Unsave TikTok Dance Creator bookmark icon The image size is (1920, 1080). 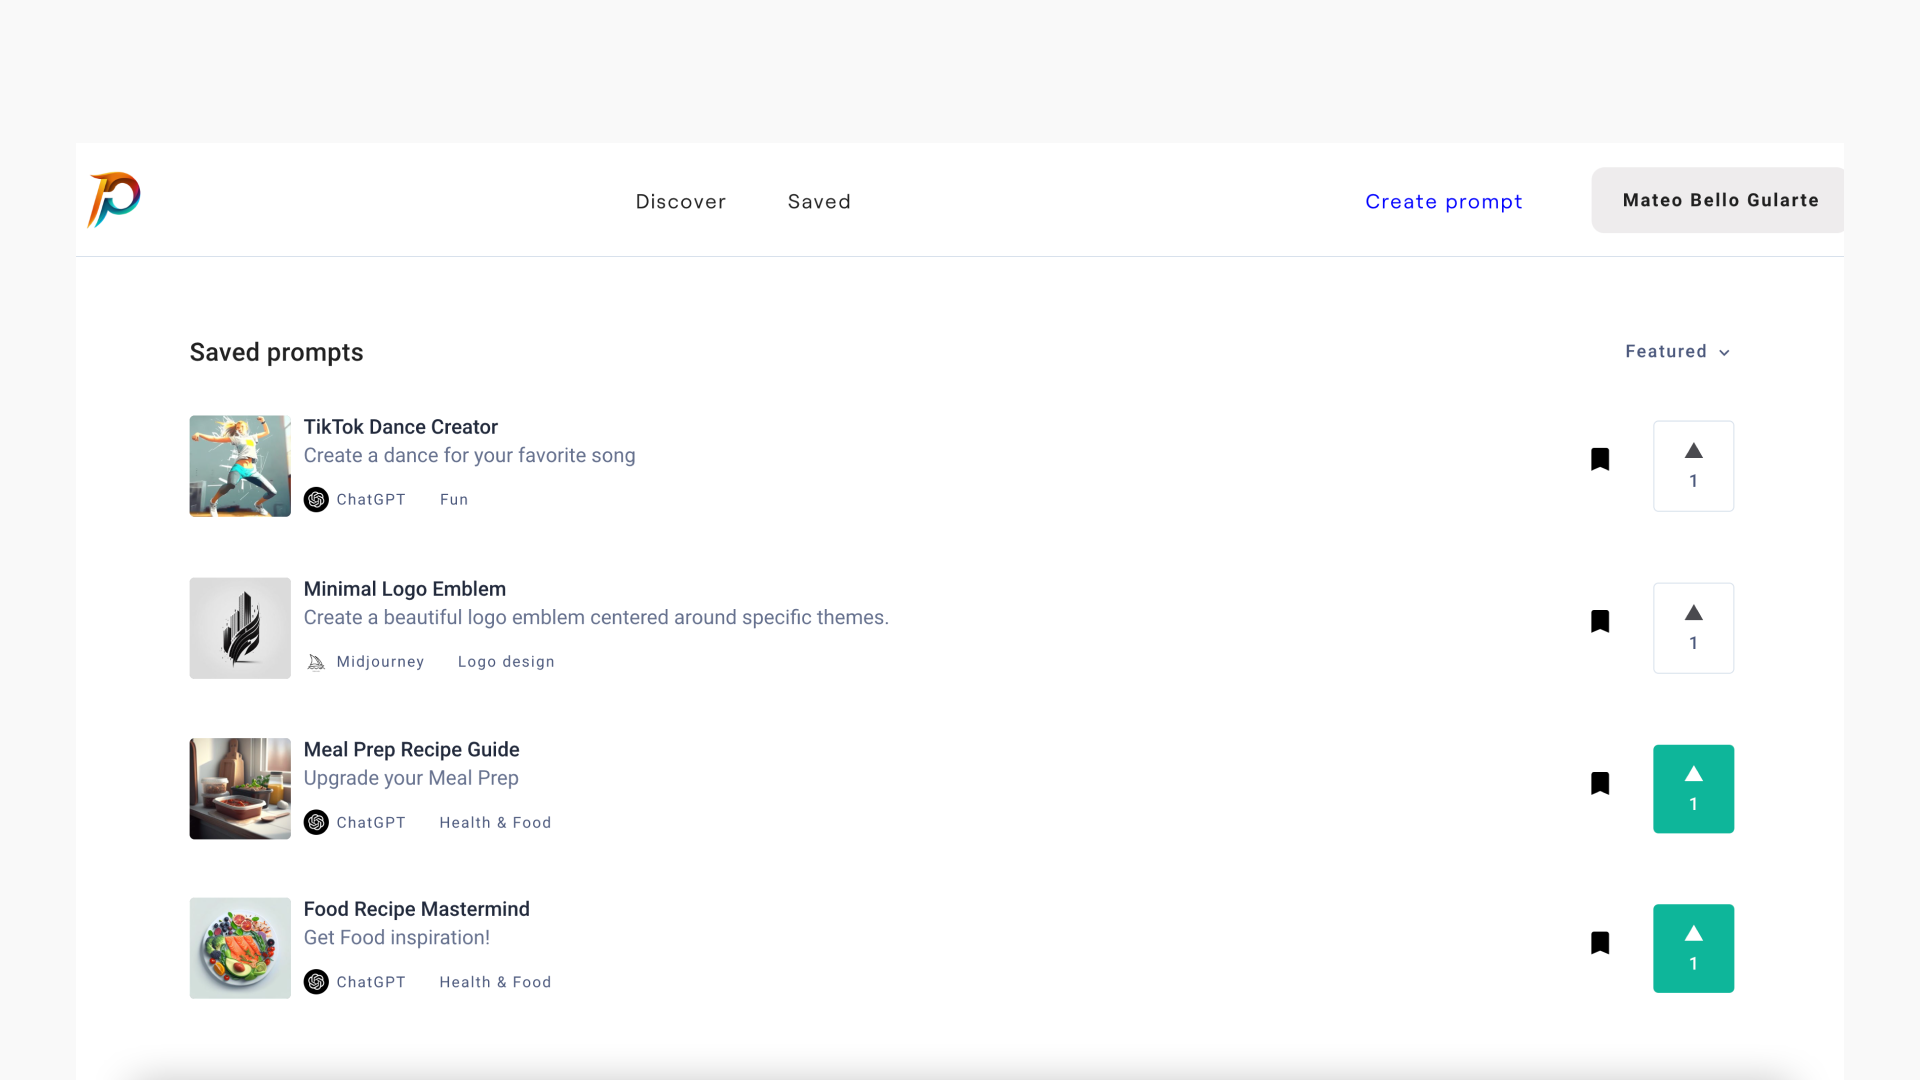pos(1600,459)
